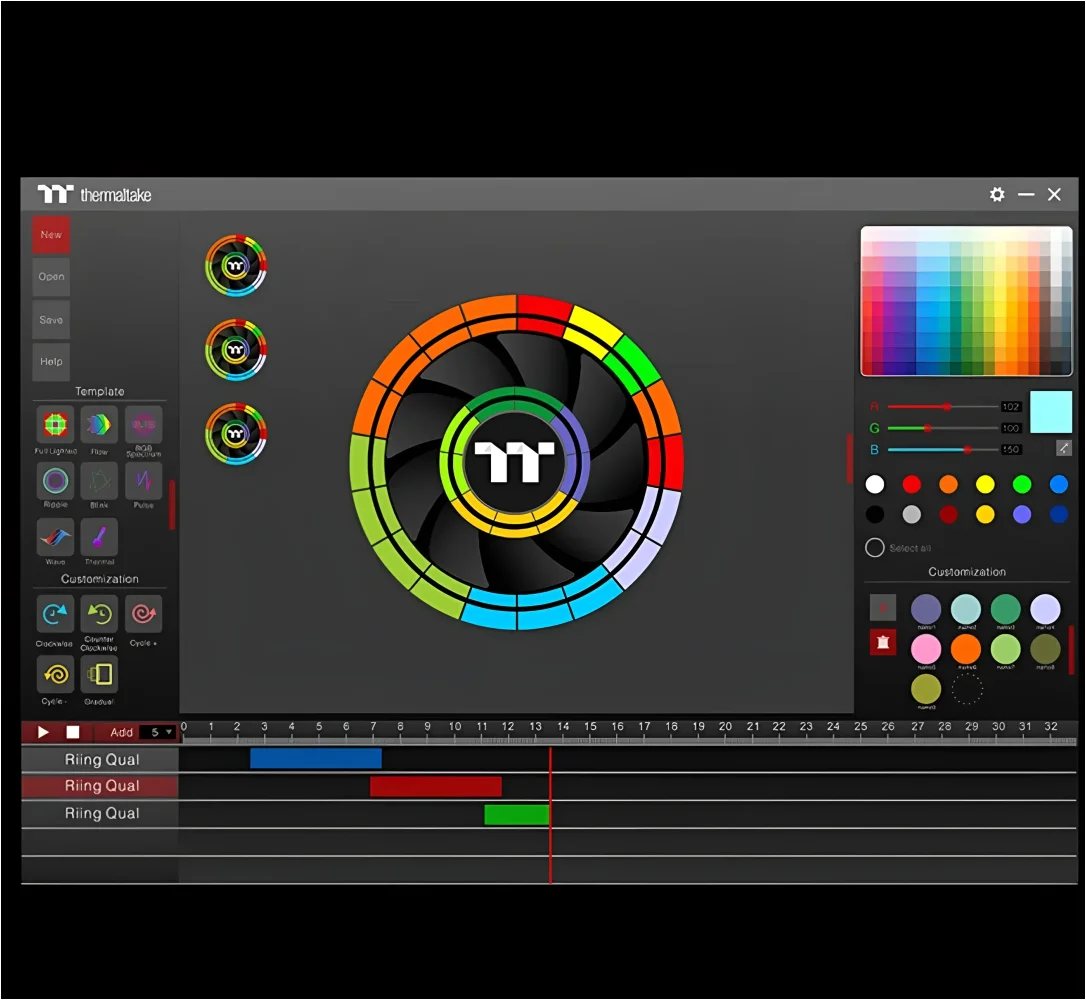Apply the Thermal template effect
Screen dimensions: 1086x1000
click(99, 537)
